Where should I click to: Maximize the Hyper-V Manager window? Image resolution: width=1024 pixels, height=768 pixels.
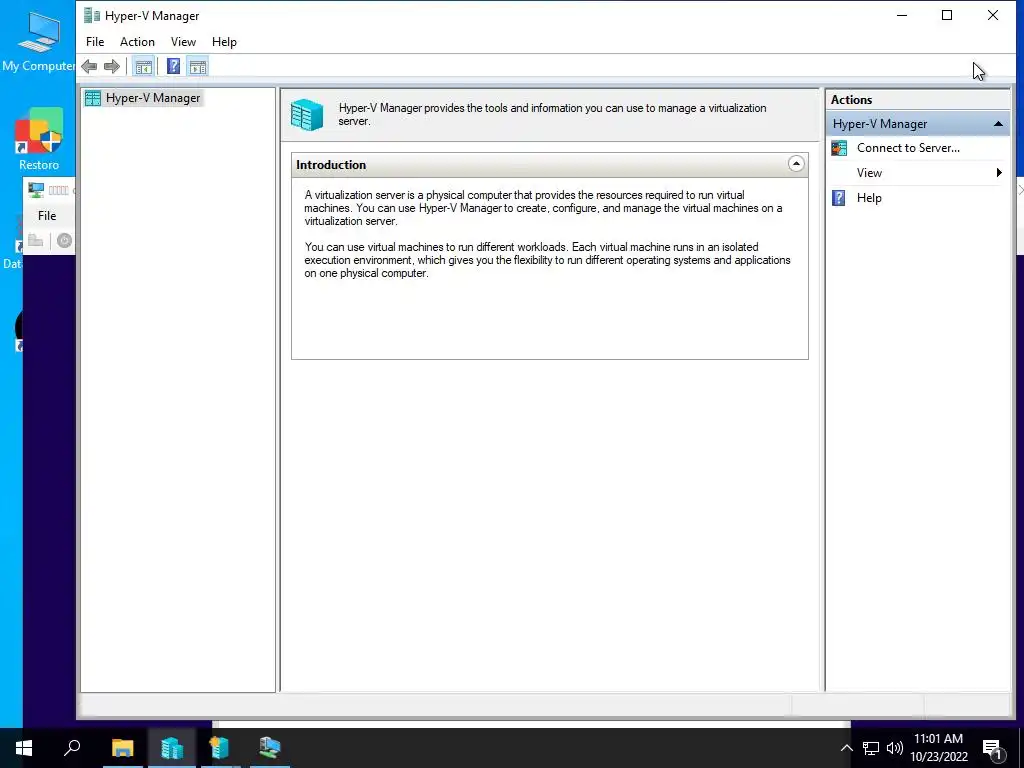(947, 16)
